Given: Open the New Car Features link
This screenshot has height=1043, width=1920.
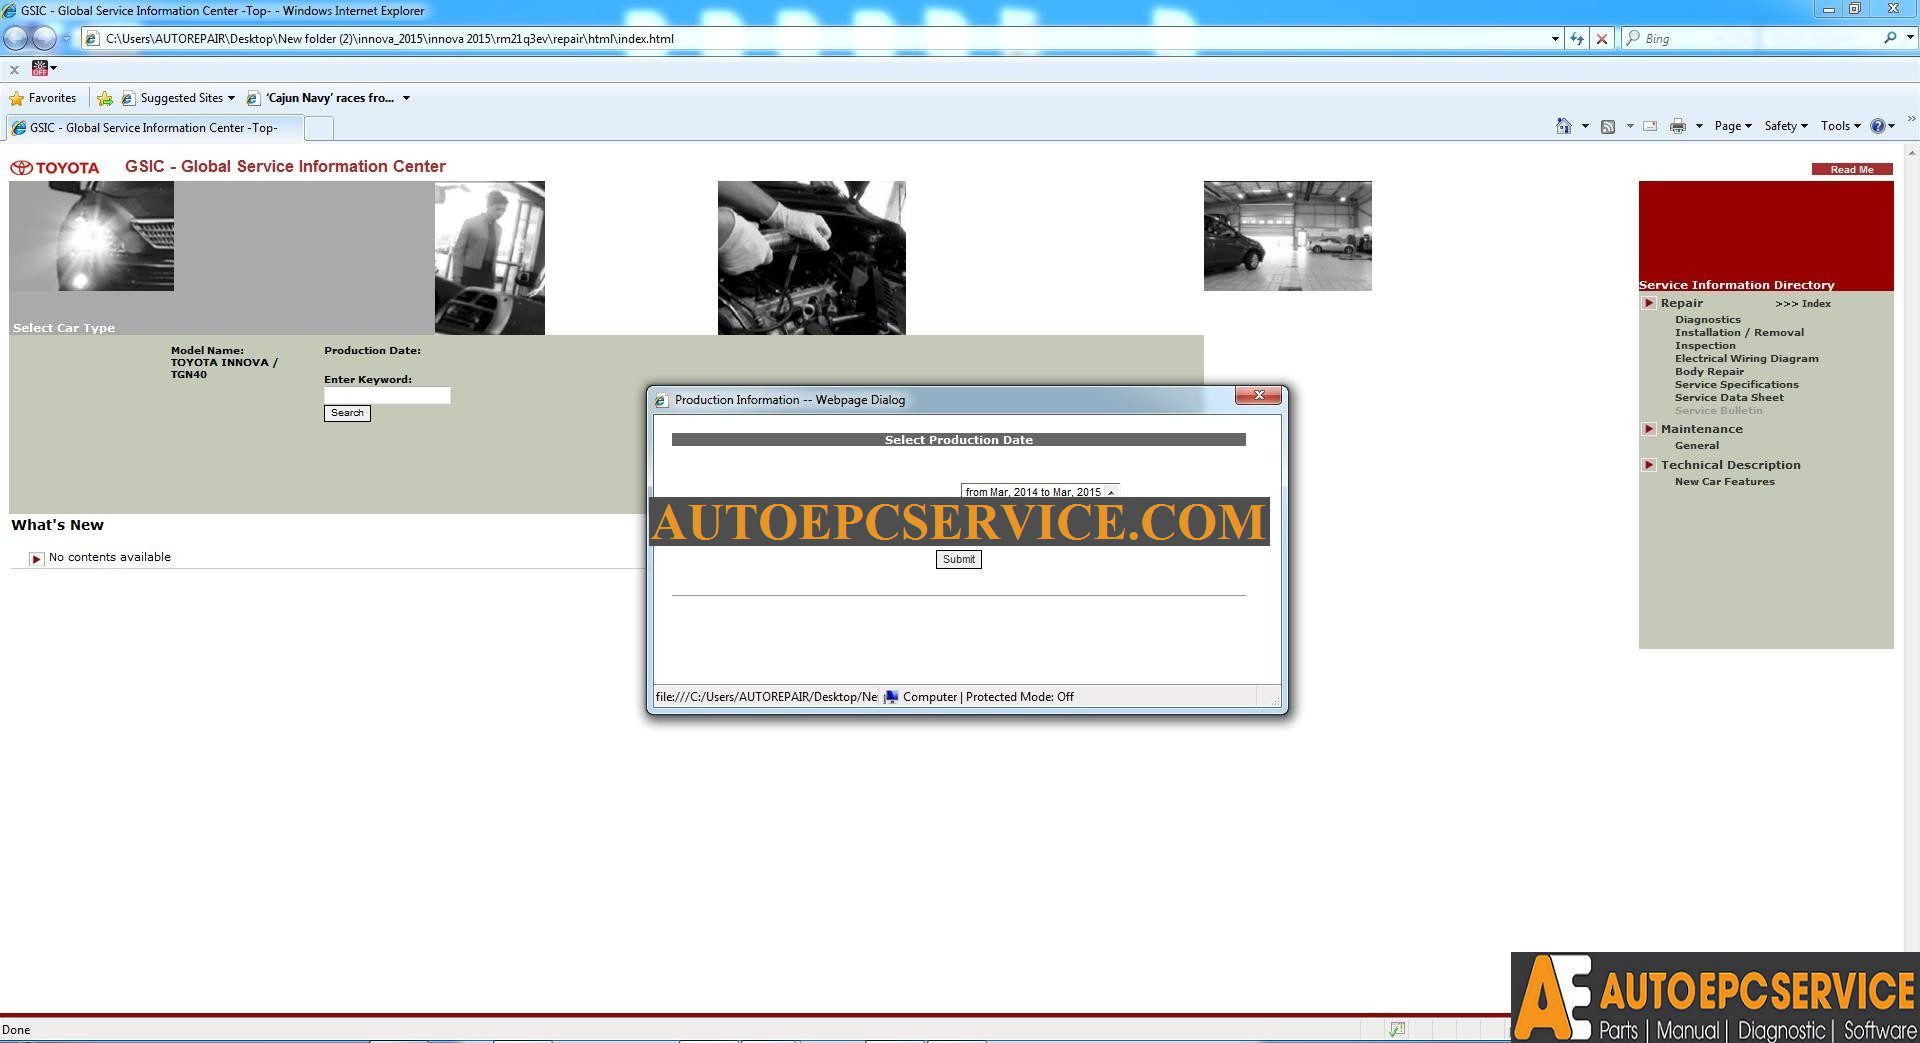Looking at the screenshot, I should [1724, 482].
